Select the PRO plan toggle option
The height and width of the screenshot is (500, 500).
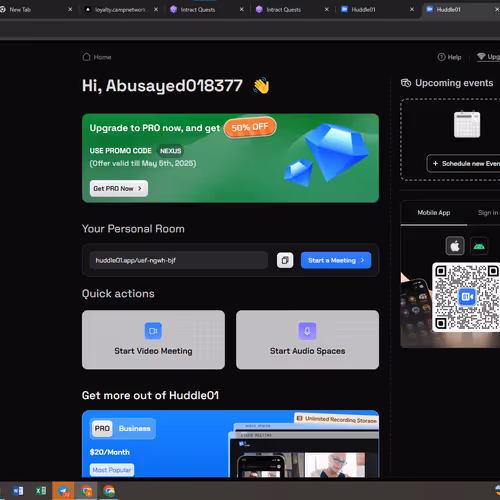pos(102,428)
